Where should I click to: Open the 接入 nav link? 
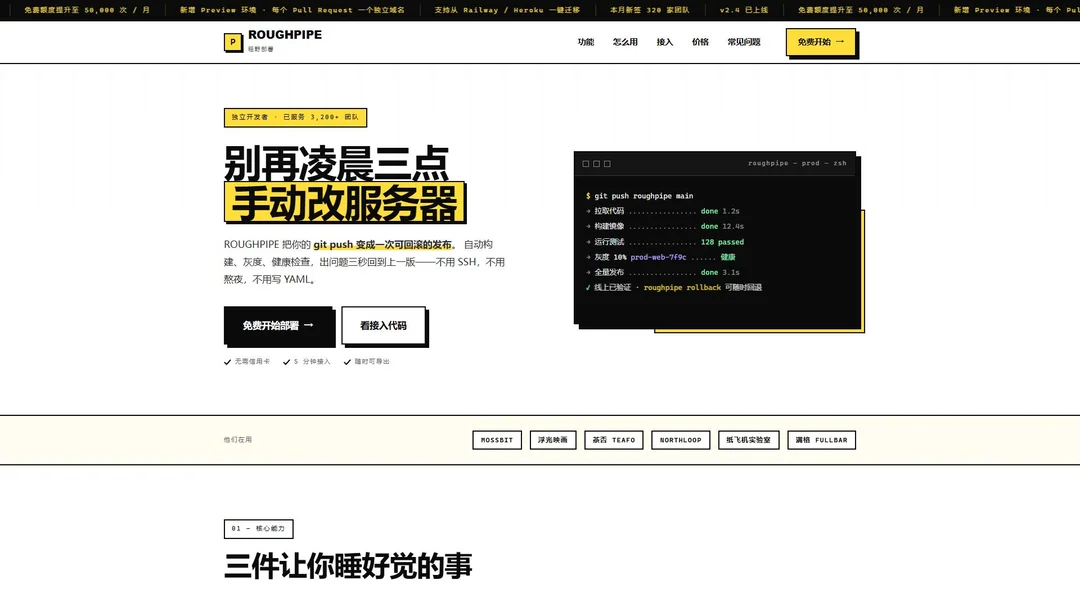click(x=665, y=42)
